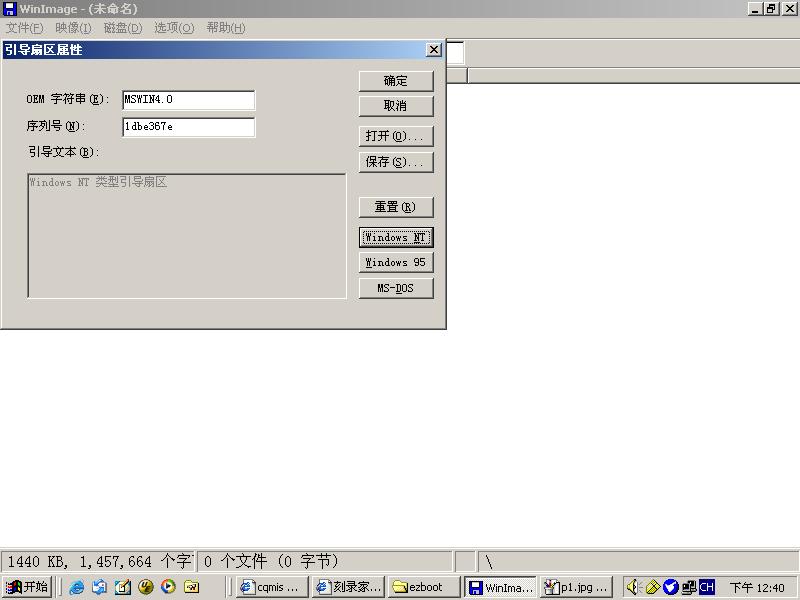Image resolution: width=800 pixels, height=600 pixels.
Task: Click the yellow pencil tray icon
Action: pyautogui.click(x=653, y=587)
